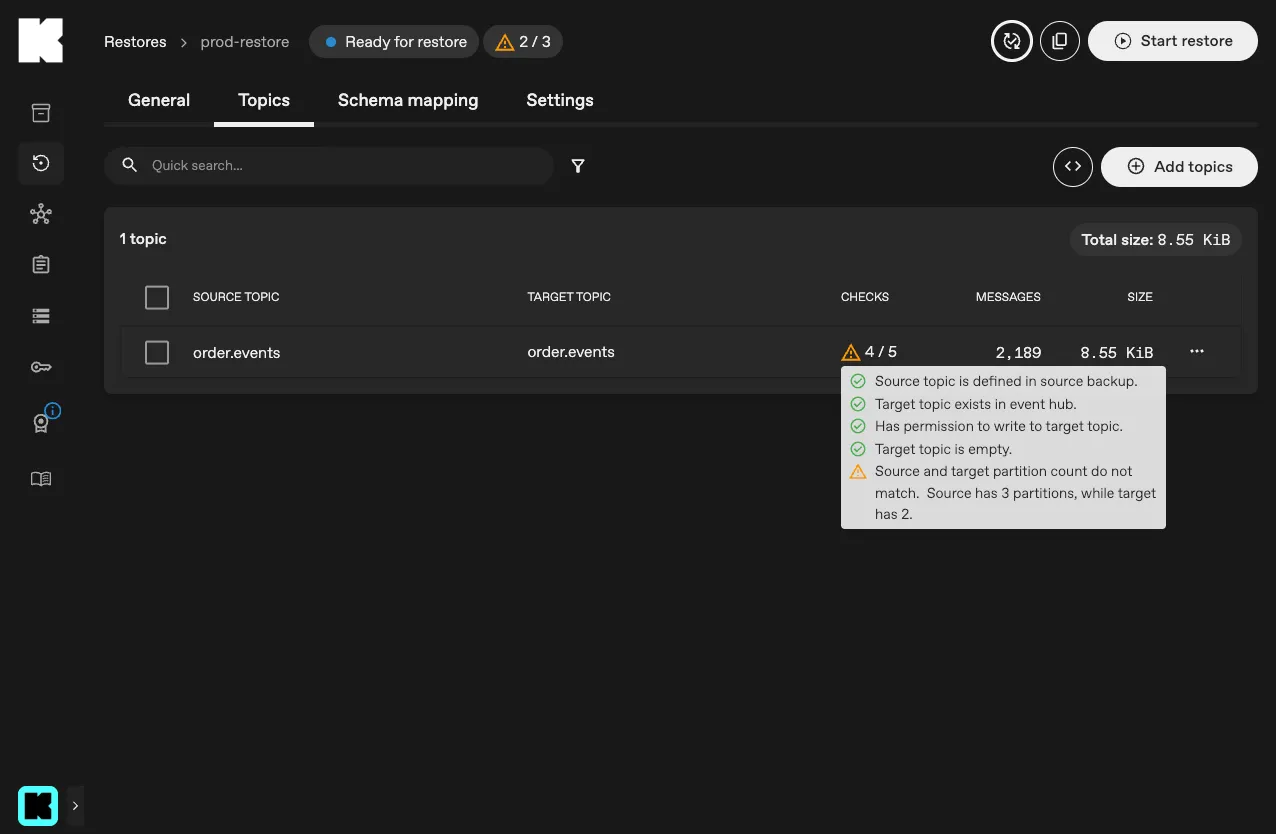
Task: Open the clipboard sidebar icon
Action: (41, 265)
